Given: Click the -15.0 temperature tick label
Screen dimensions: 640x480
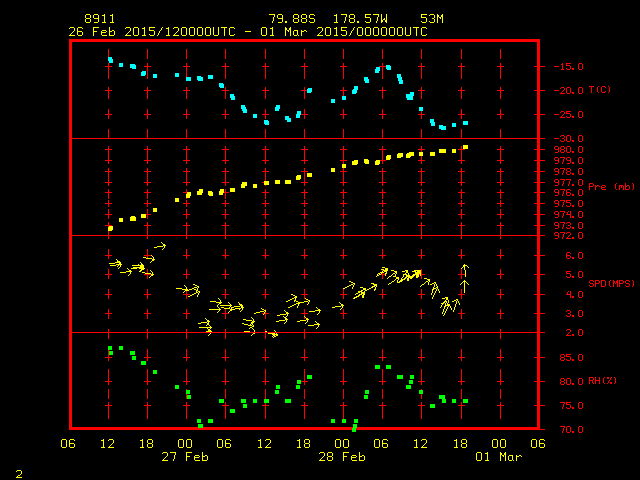Looking at the screenshot, I should coord(569,67).
